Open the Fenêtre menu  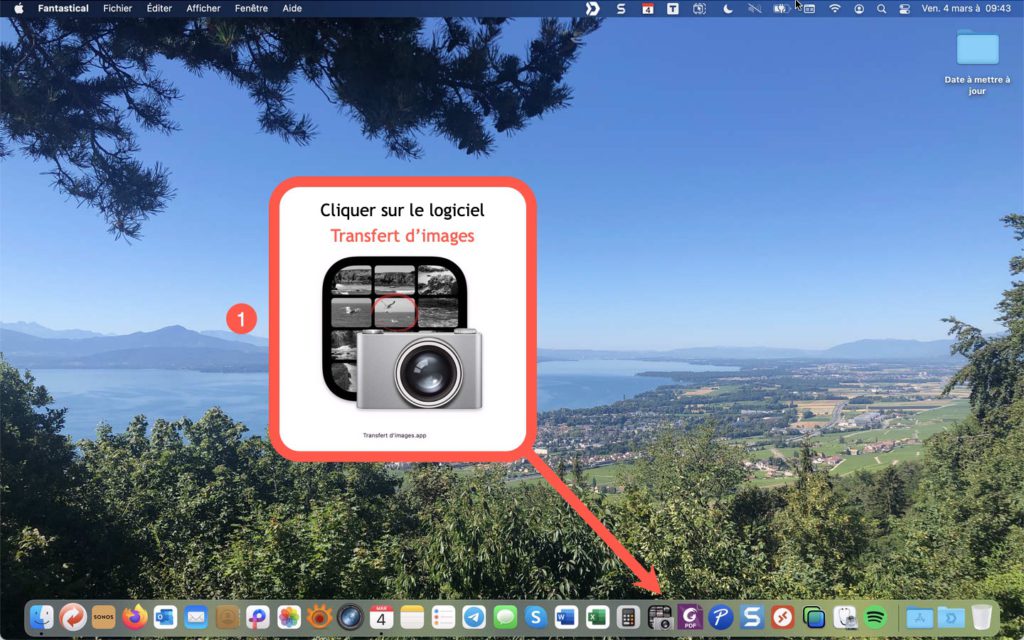251,8
